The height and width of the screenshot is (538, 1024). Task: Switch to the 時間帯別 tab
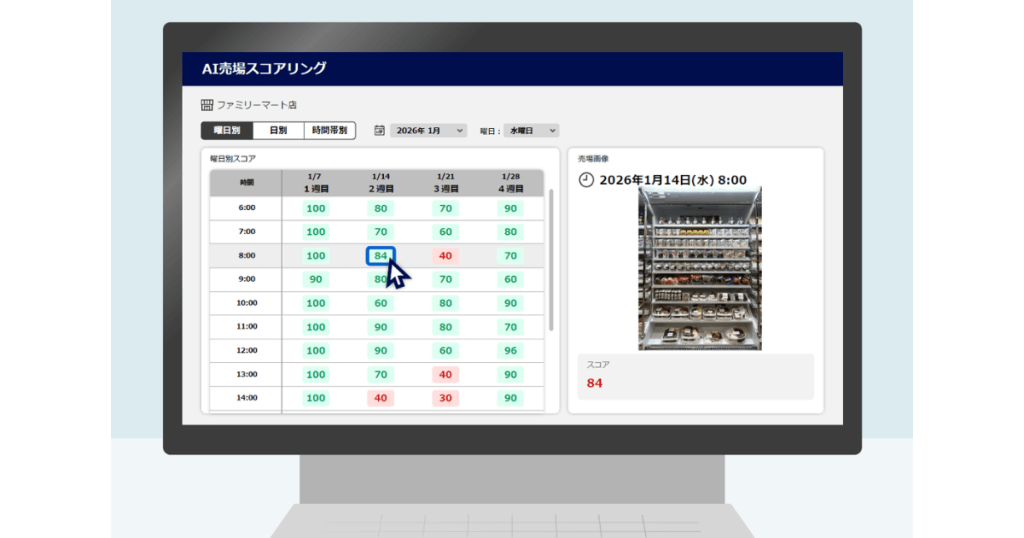pyautogui.click(x=329, y=130)
